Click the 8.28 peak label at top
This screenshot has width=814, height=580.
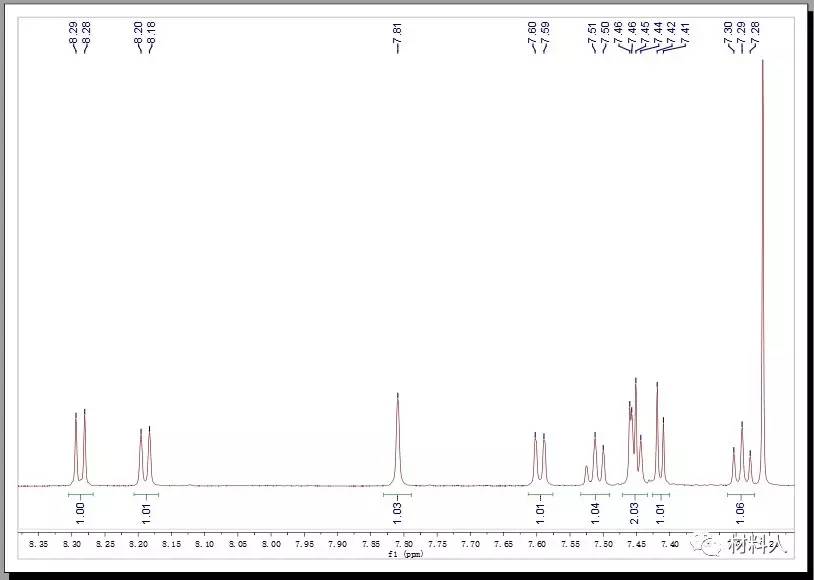[x=87, y=34]
